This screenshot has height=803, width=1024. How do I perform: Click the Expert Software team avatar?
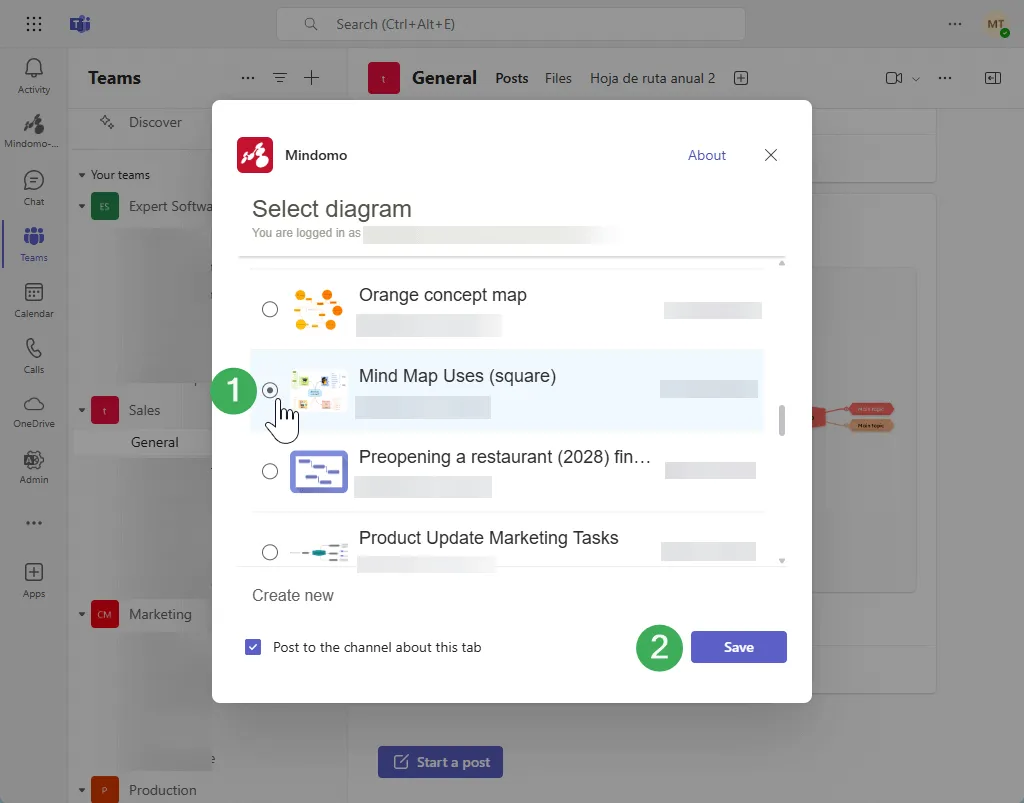tap(104, 206)
